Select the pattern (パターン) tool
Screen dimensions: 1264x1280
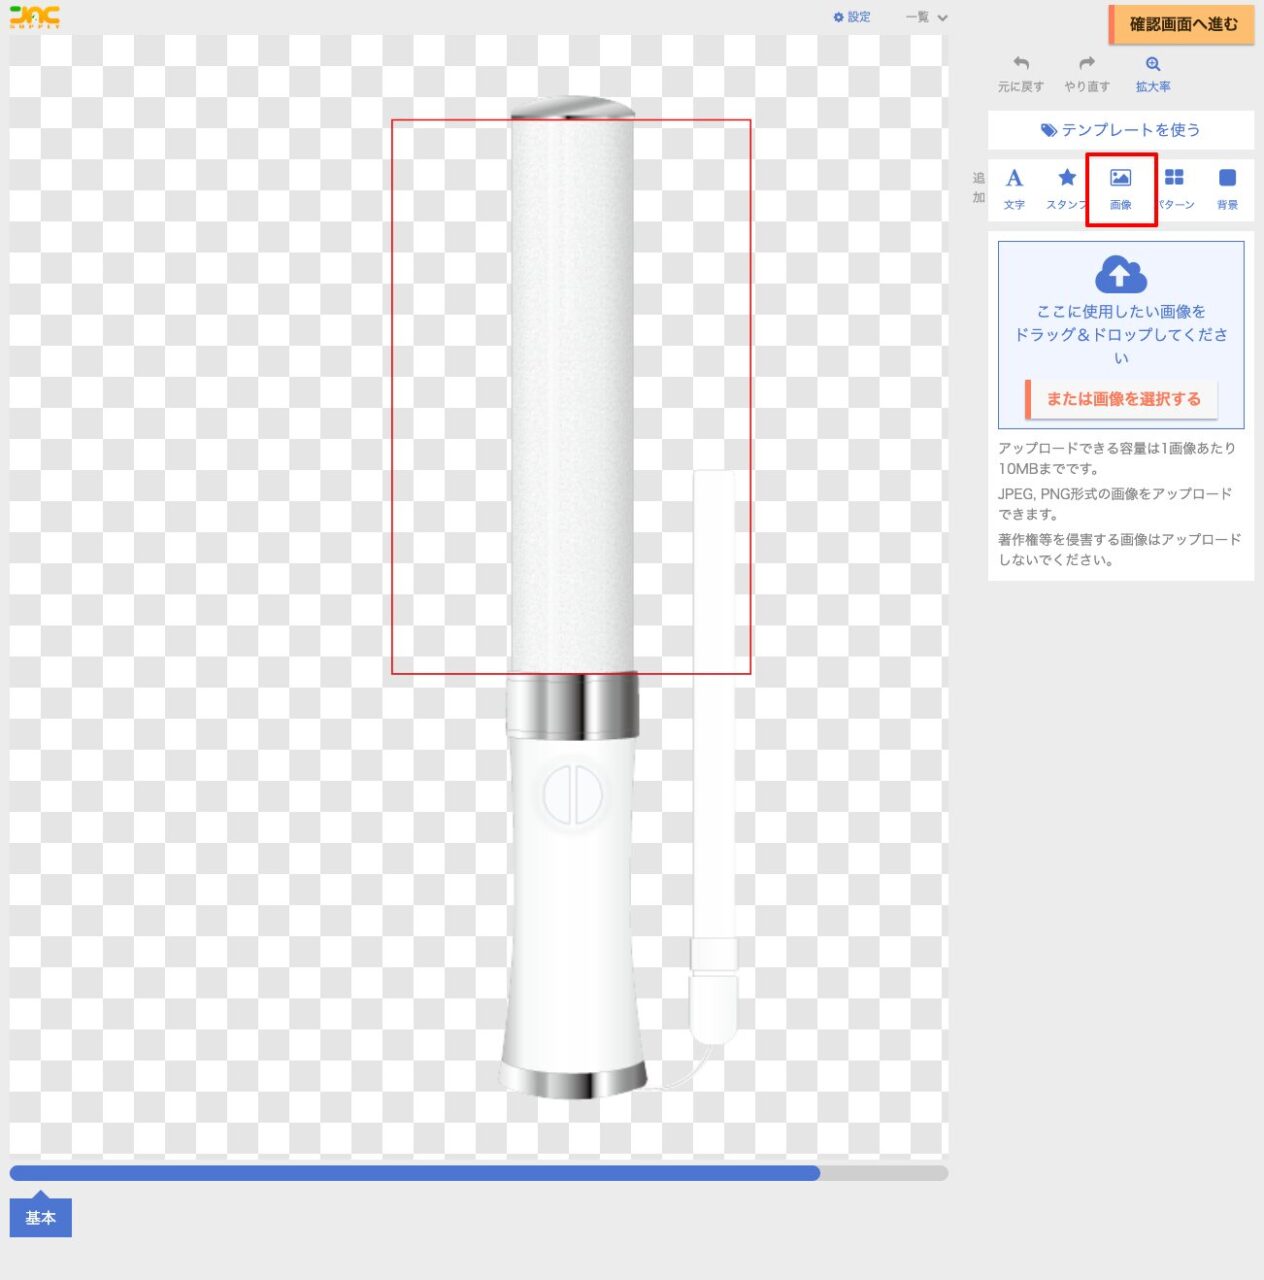tap(1174, 179)
